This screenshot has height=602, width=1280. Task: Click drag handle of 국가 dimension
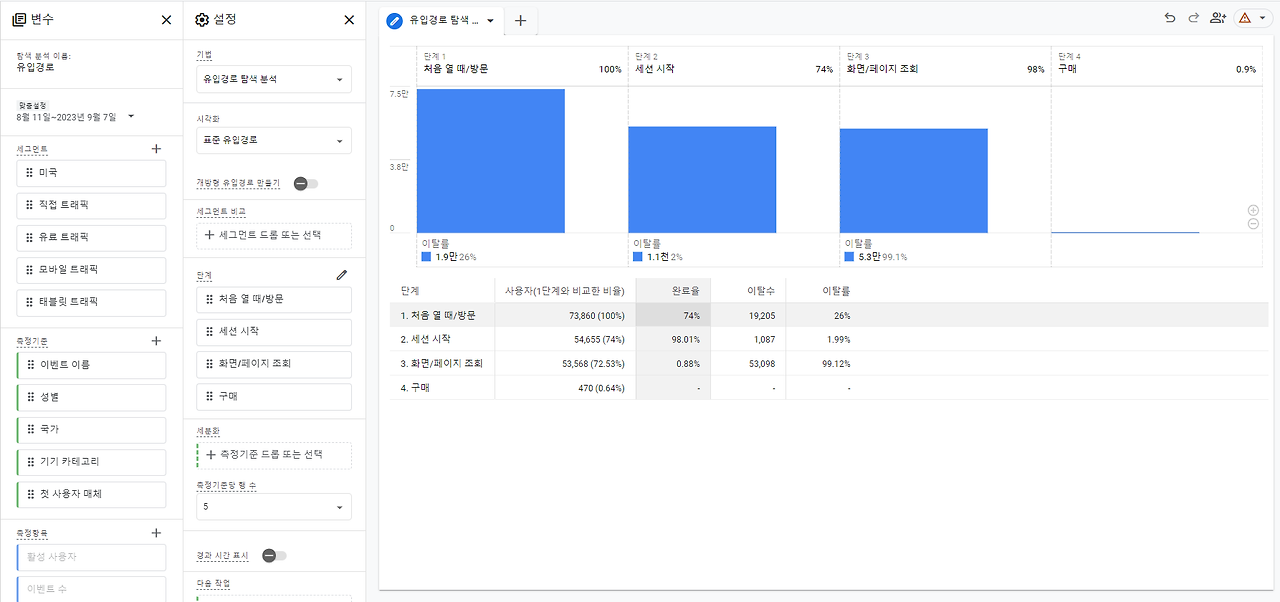(29, 429)
